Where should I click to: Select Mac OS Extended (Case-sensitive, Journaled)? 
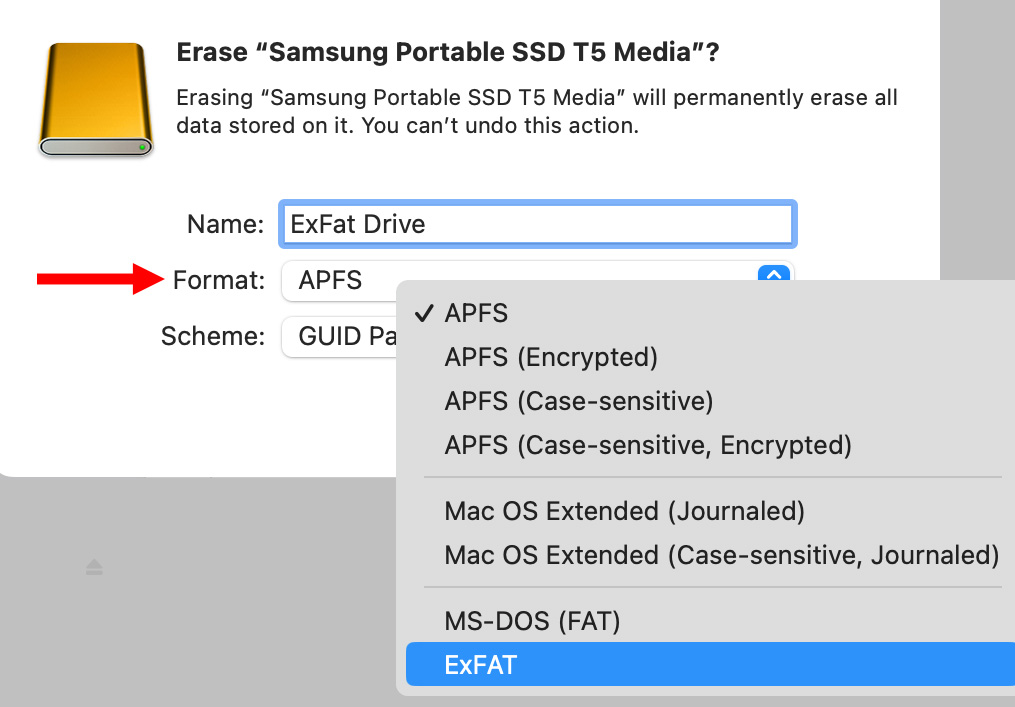pyautogui.click(x=722, y=555)
